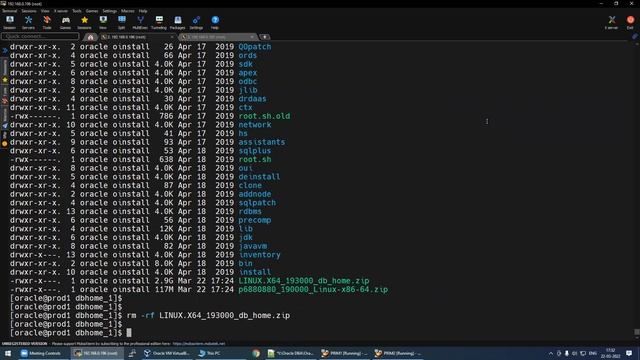
Task: Click the root.sh.old filename
Action: point(264,116)
